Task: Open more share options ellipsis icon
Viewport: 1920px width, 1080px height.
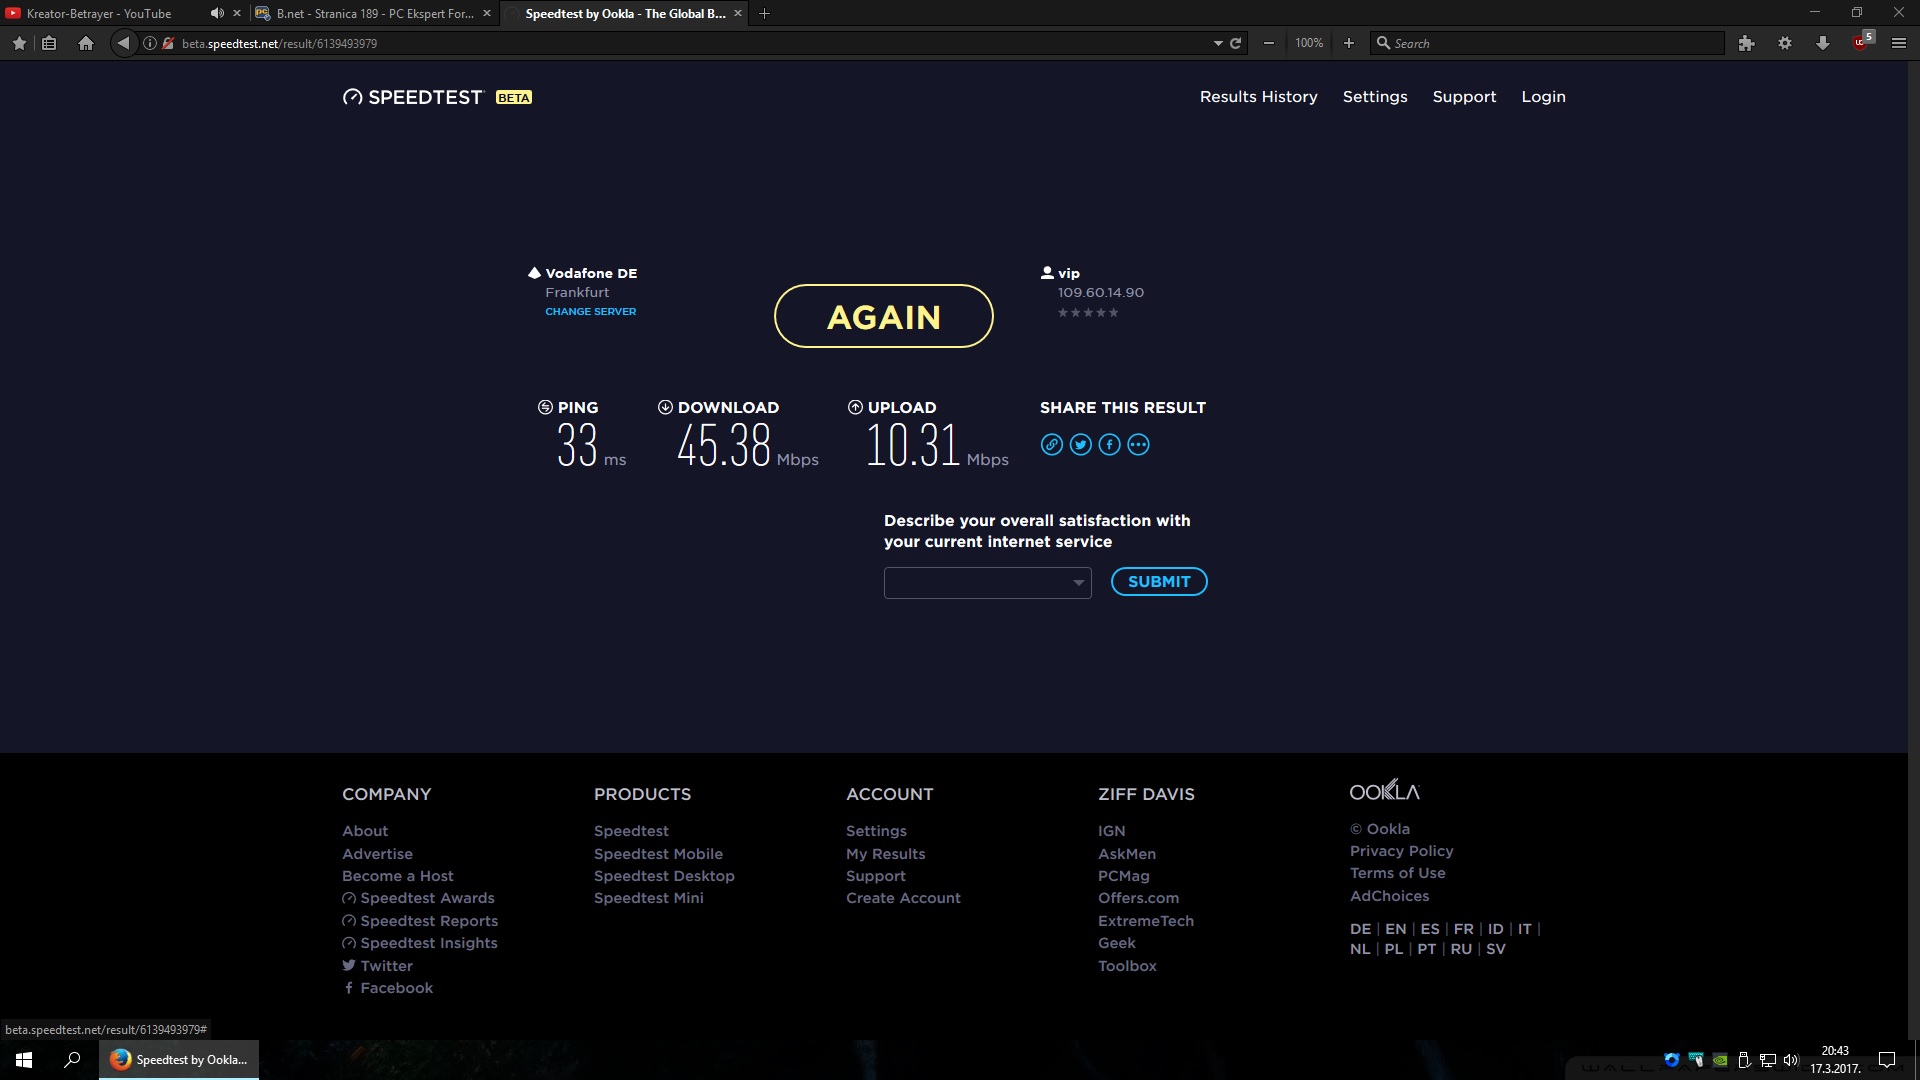Action: [x=1138, y=445]
